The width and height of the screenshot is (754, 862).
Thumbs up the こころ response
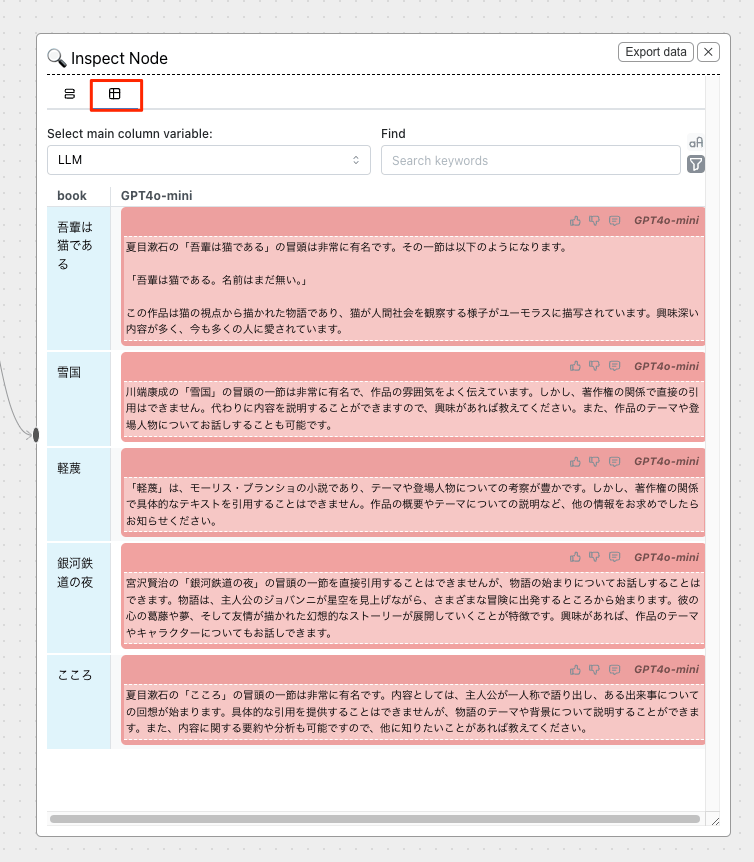coord(575,670)
